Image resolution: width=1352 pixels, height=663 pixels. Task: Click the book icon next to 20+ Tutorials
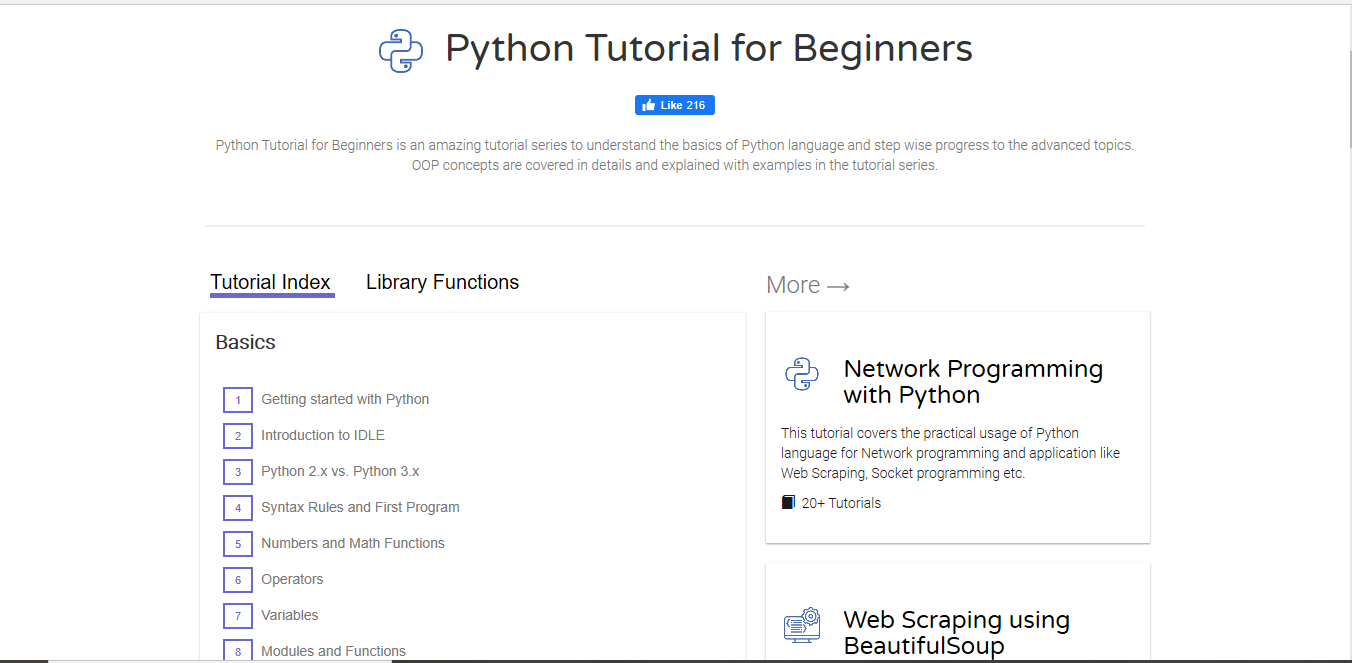tap(787, 501)
